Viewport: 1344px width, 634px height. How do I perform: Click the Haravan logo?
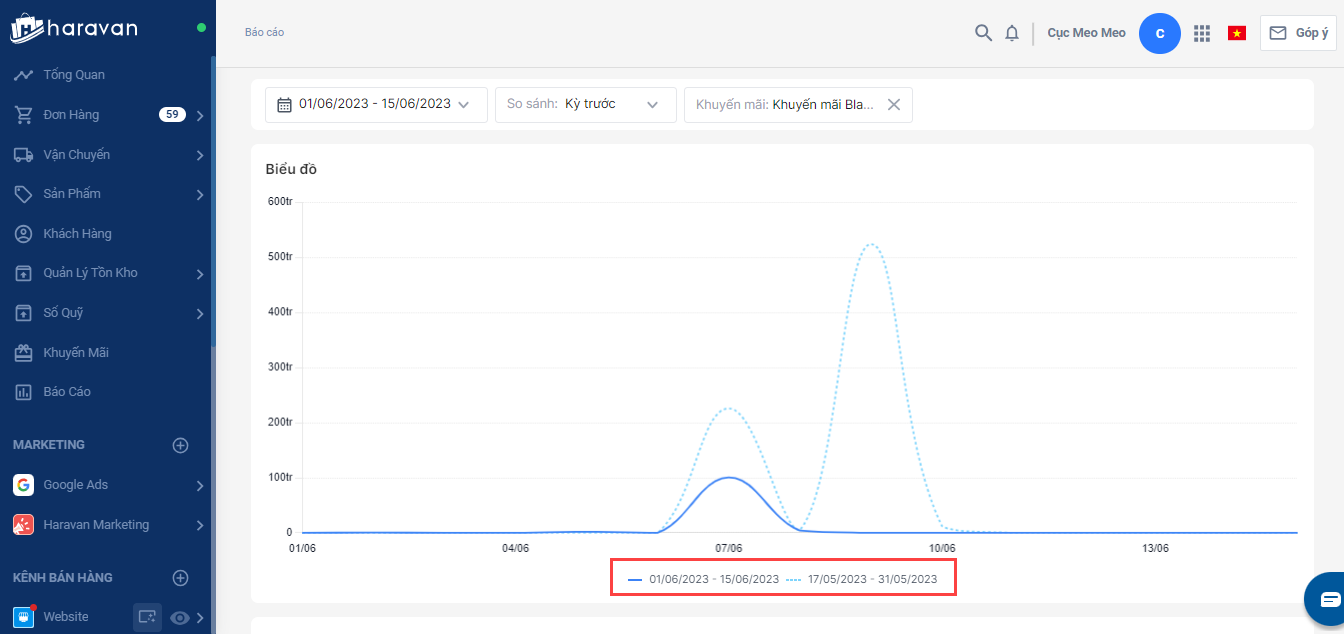74,28
